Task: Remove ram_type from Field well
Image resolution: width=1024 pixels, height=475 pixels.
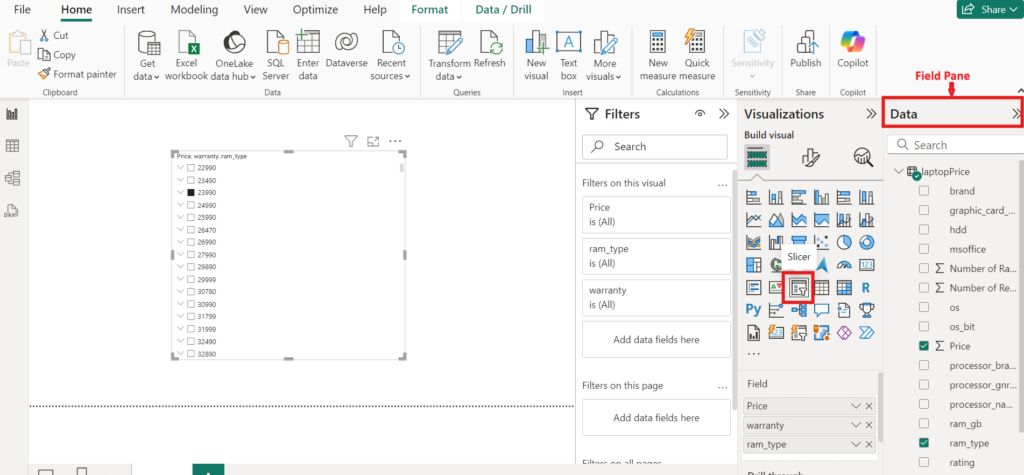Action: pos(869,444)
